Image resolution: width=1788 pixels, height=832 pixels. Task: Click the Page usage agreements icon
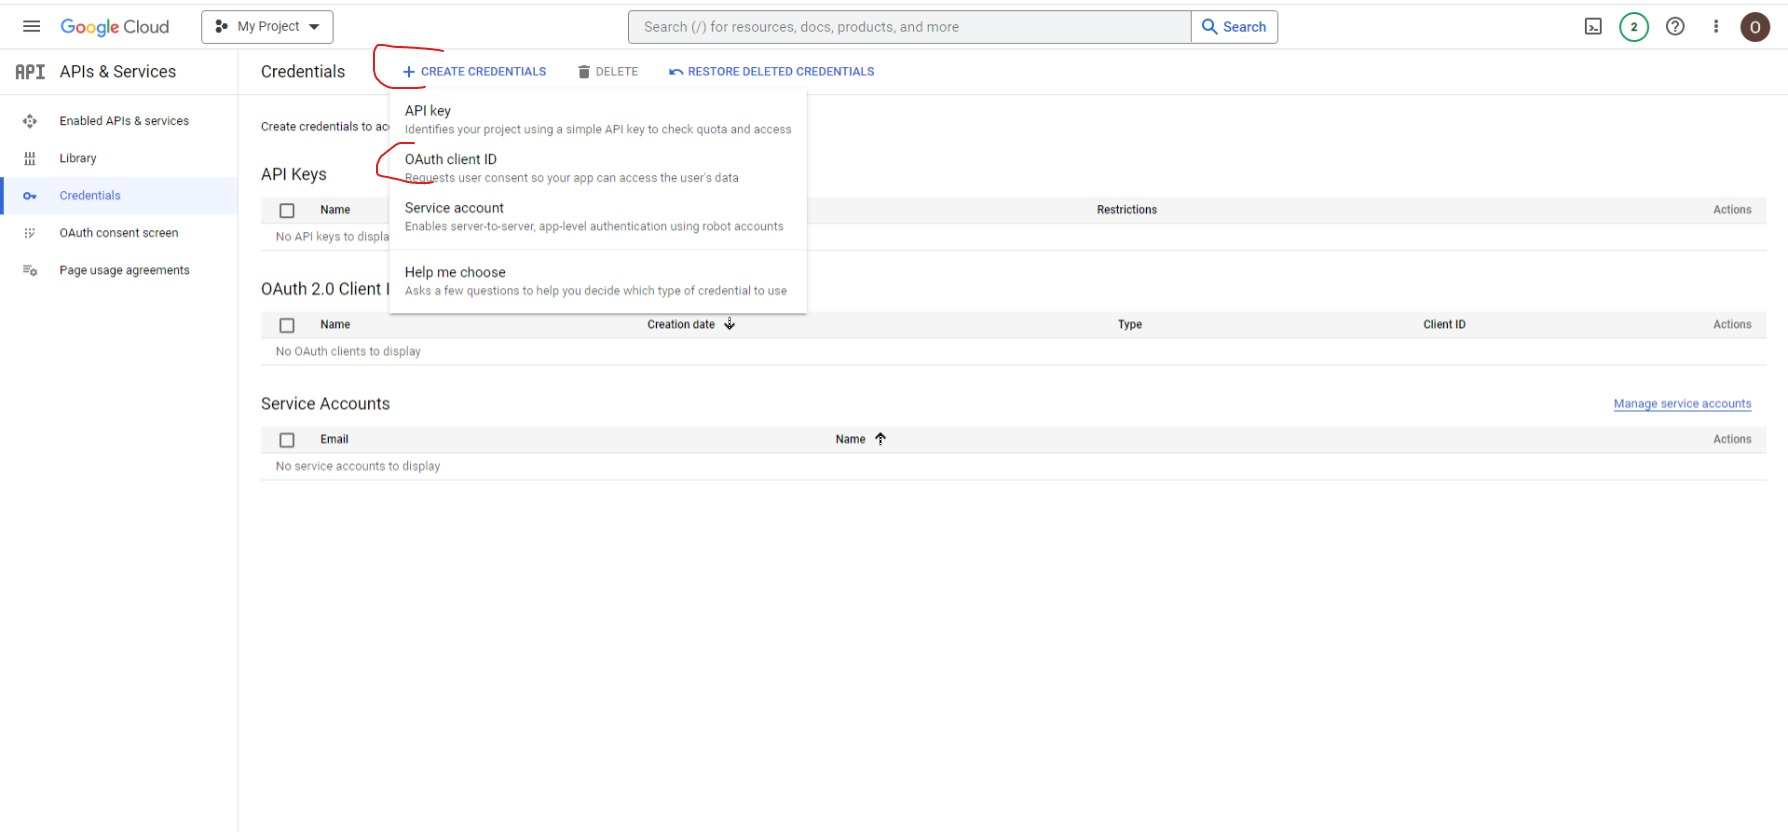coord(30,270)
